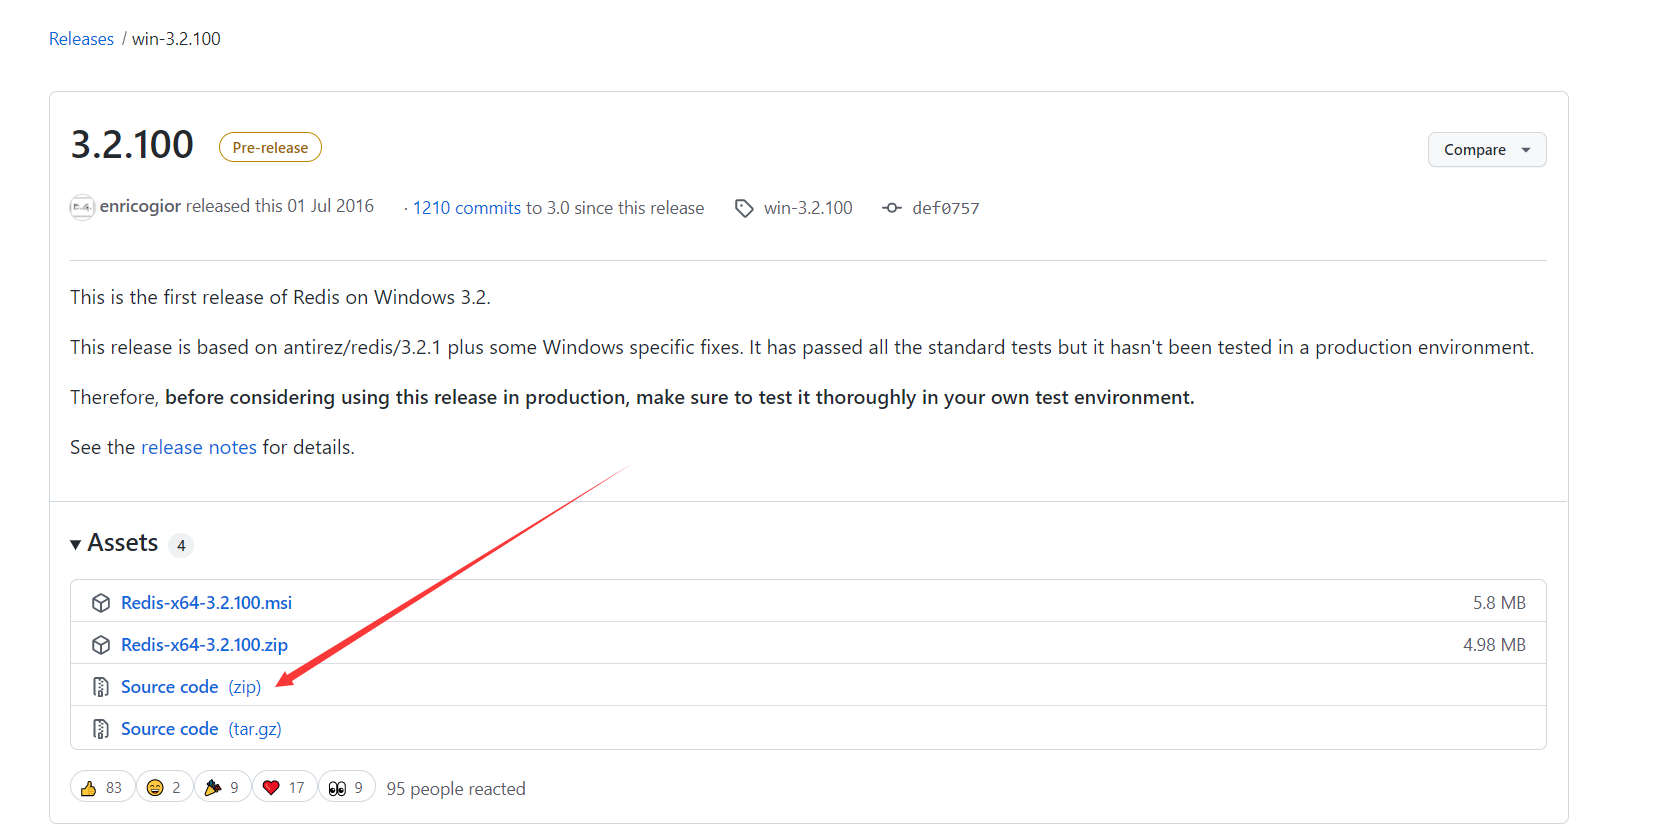Open the 1210 commits link

point(467,208)
